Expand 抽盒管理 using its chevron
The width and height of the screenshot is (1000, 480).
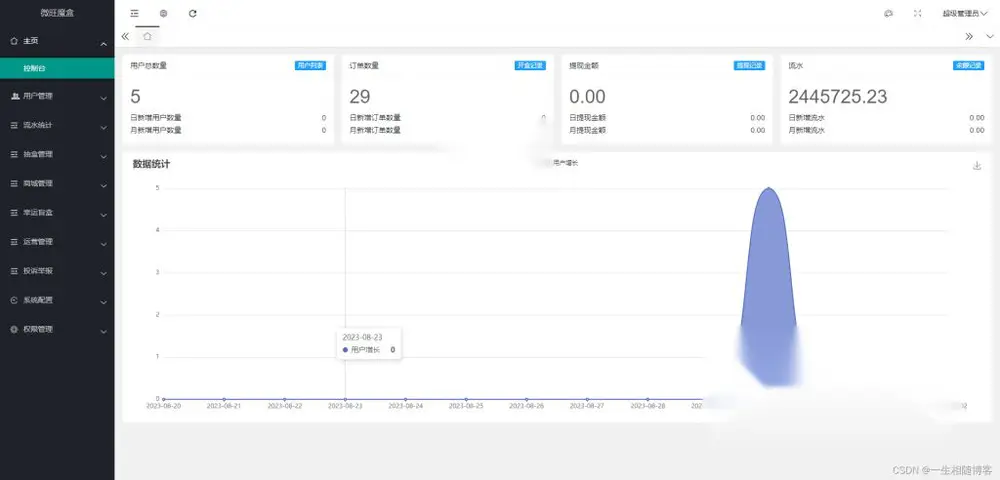coord(103,157)
